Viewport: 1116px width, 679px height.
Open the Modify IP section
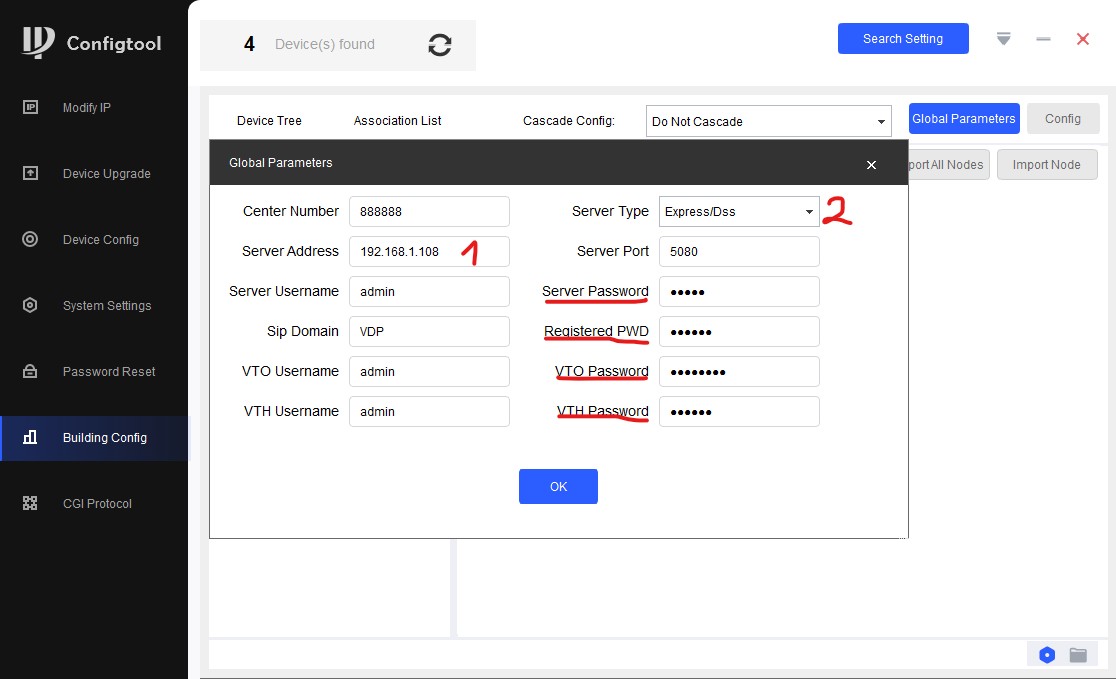[86, 108]
